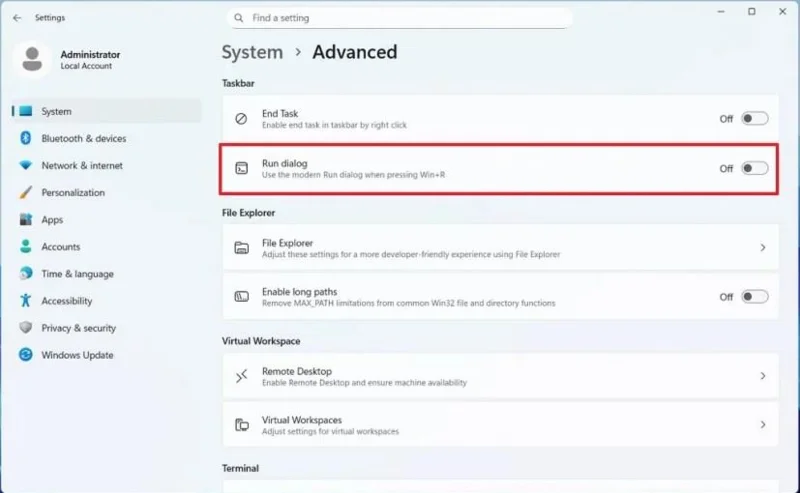Click the Accounts person icon
The image size is (800, 493).
(26, 246)
